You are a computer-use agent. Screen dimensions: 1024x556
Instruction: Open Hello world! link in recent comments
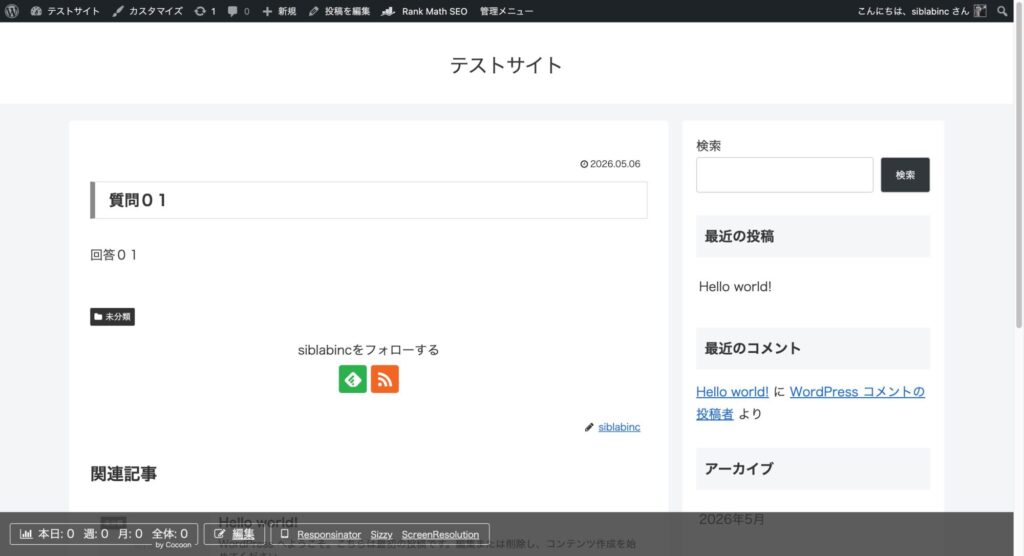click(x=731, y=391)
